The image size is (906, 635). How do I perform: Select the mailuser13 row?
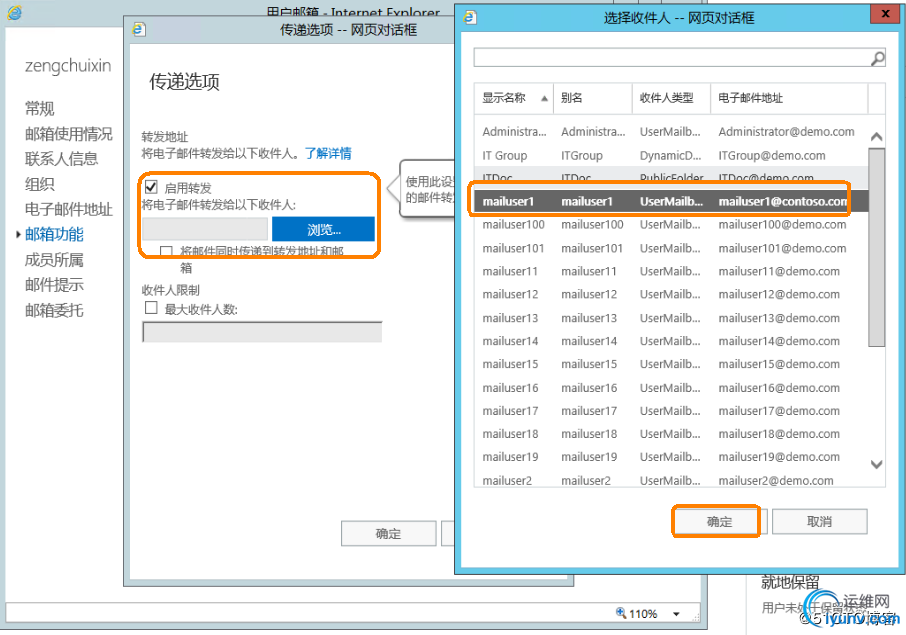[x=671, y=318]
